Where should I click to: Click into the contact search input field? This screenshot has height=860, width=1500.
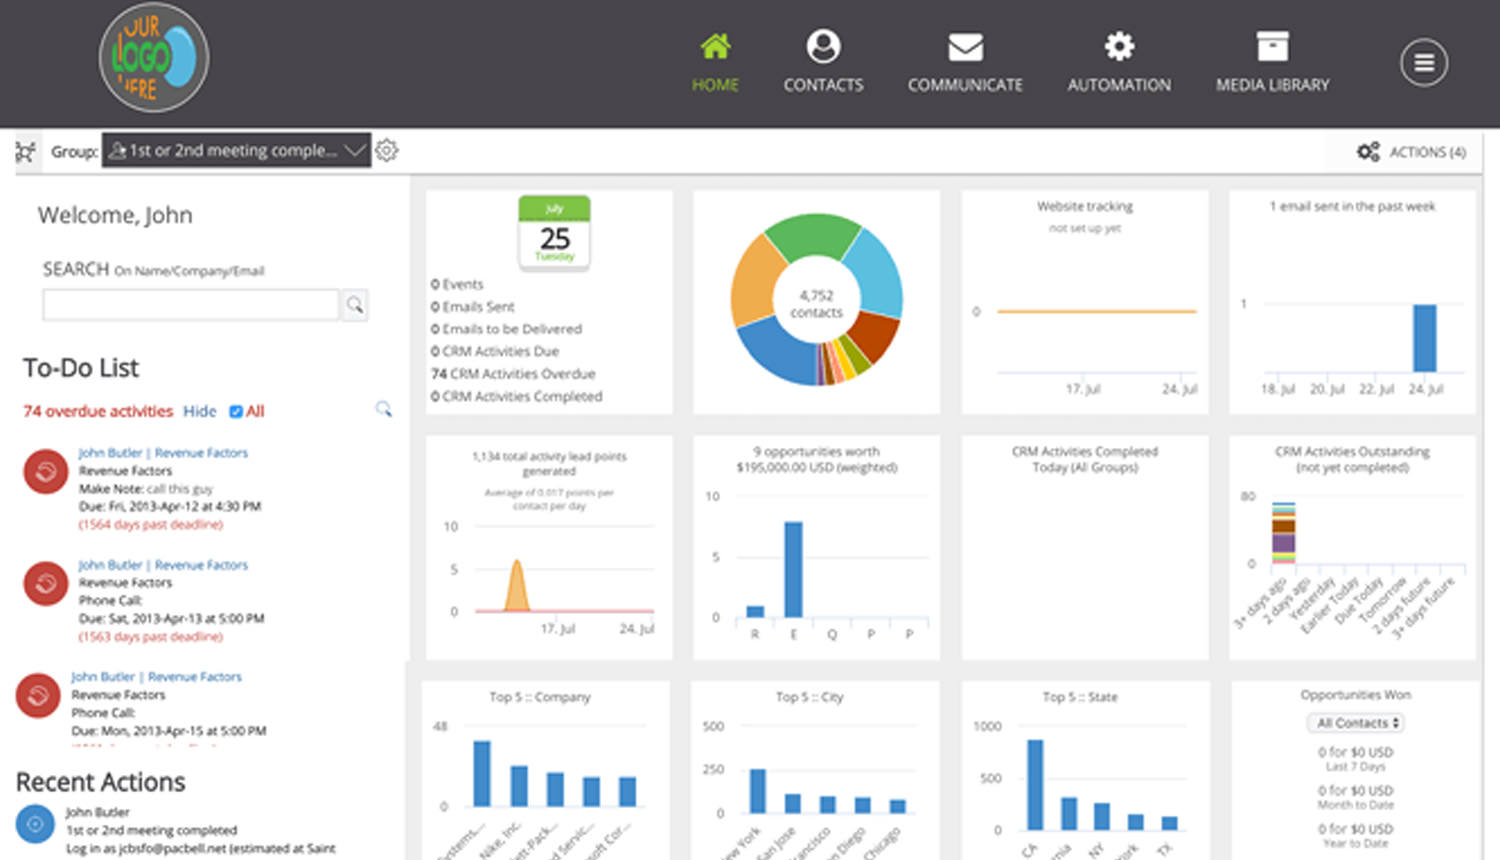coord(191,305)
